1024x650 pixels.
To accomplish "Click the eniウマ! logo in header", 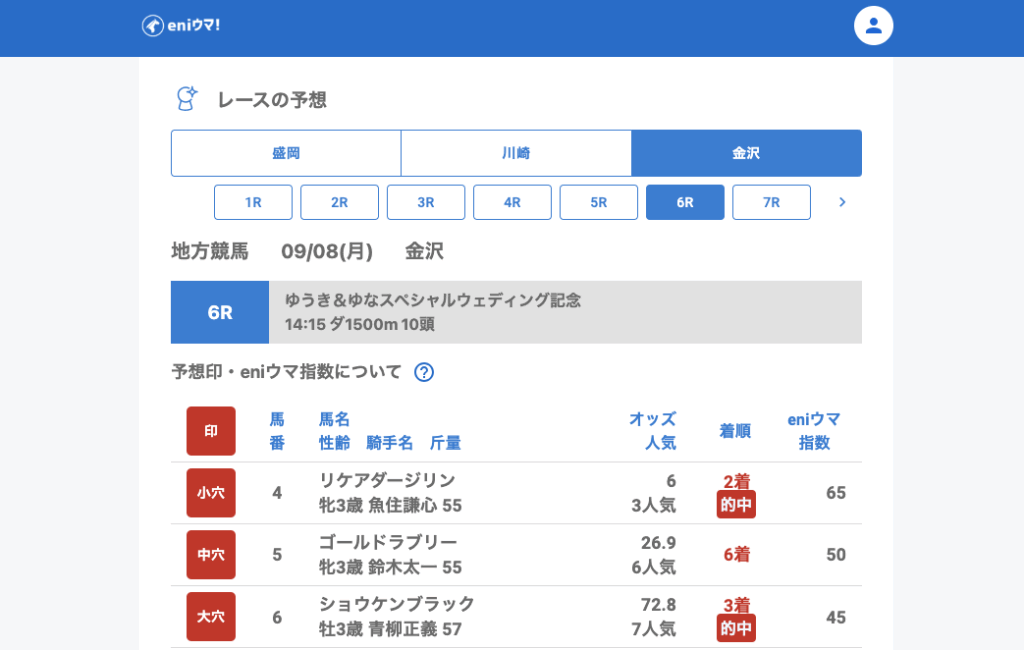I will tap(181, 26).
